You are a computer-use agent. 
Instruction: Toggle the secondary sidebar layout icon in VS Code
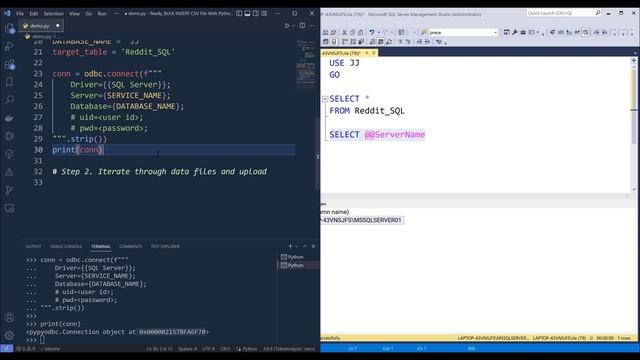(256, 13)
